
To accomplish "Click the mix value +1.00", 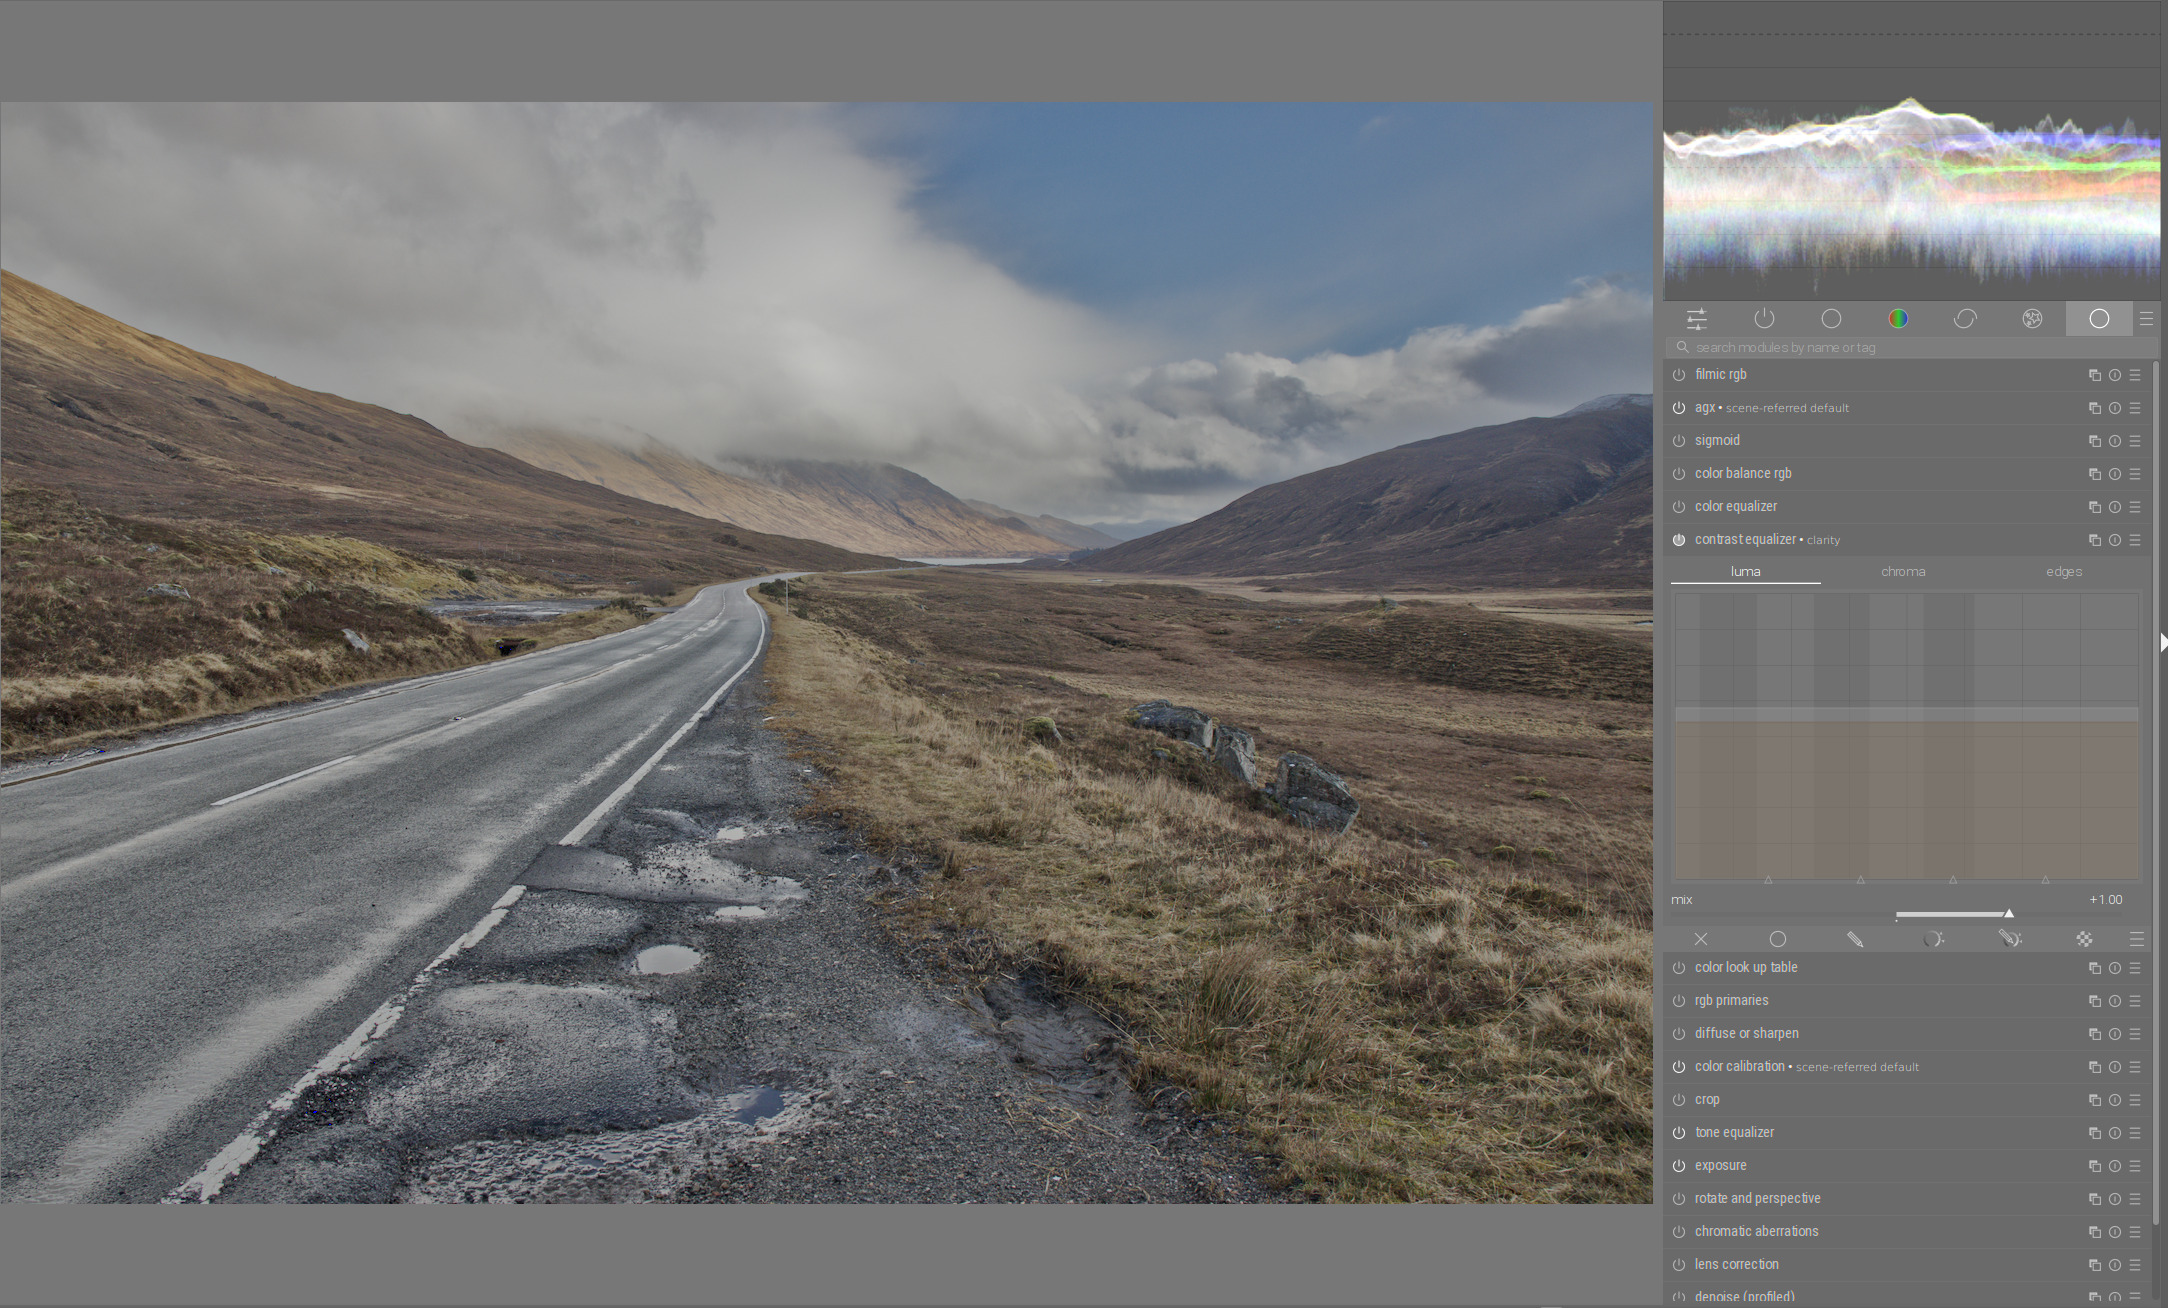I will click(x=2106, y=900).
